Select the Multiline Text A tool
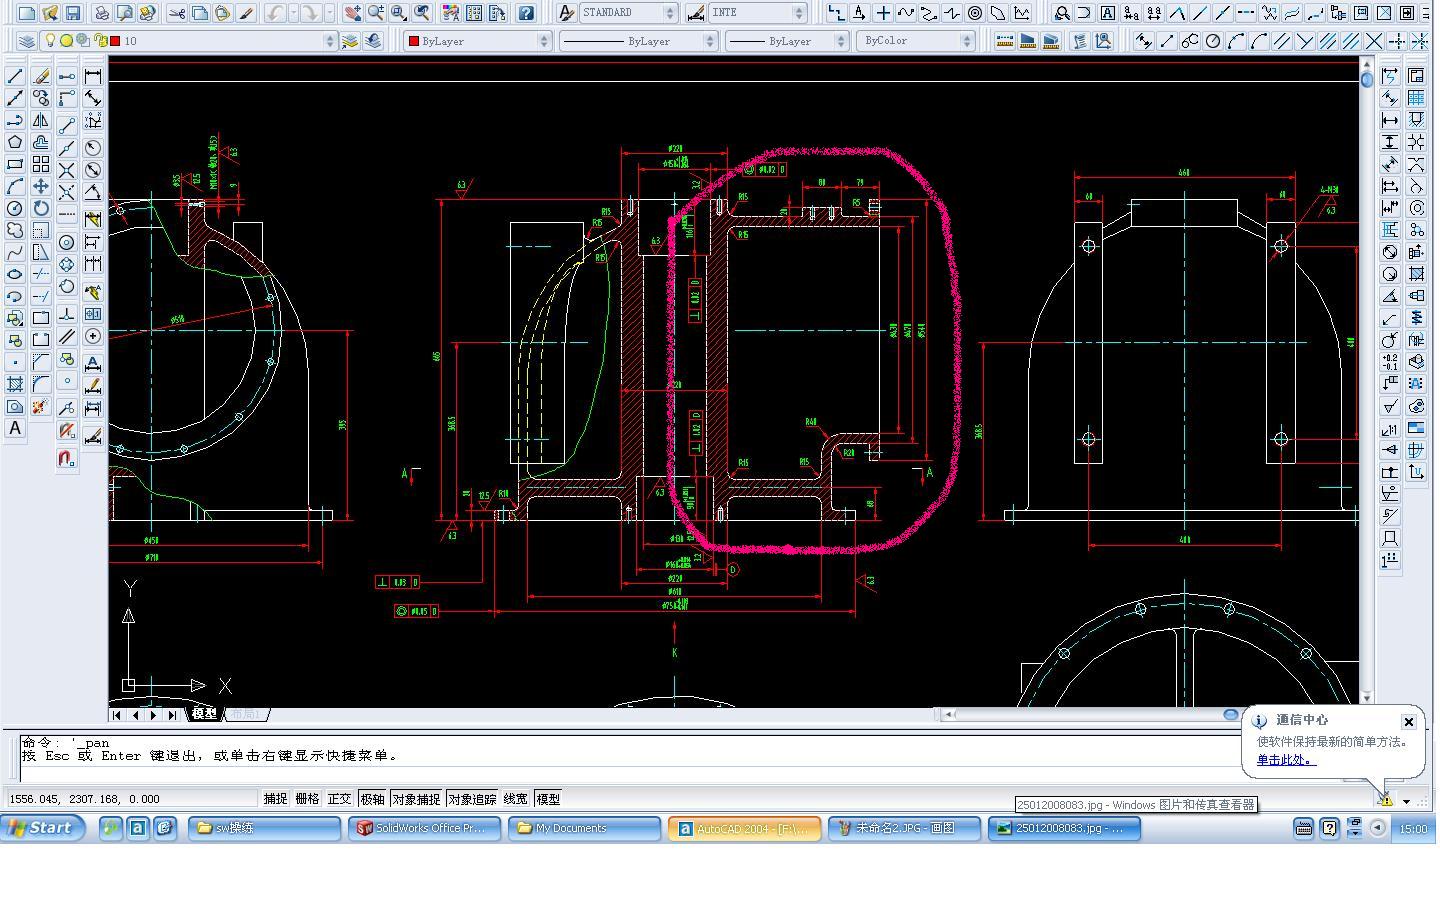 tap(15, 428)
